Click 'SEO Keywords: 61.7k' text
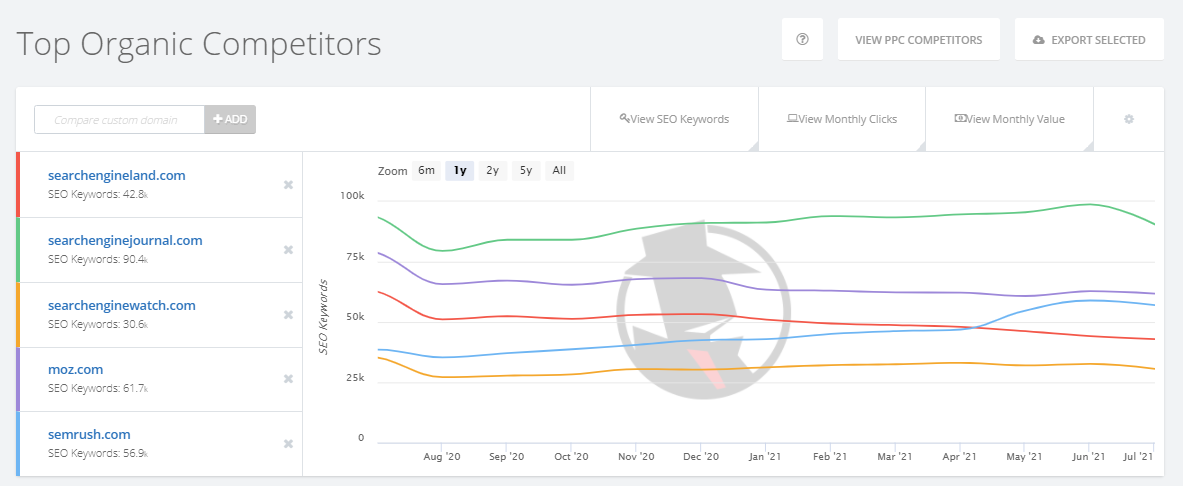Screen dimensions: 1183x486 (x=97, y=388)
